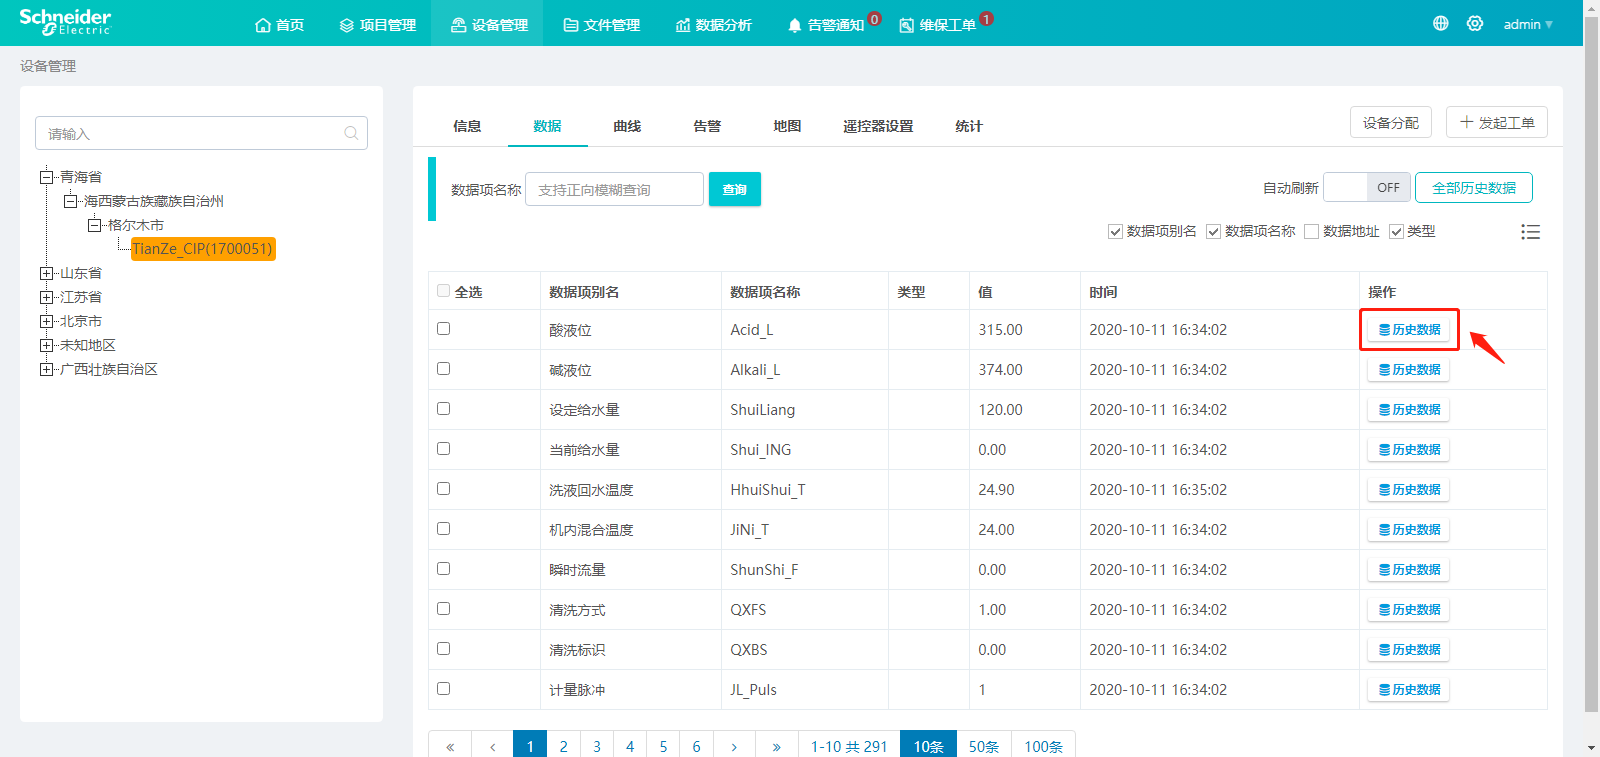
Task: Select the TianZe_CIP(1700051) device
Action: coord(202,249)
